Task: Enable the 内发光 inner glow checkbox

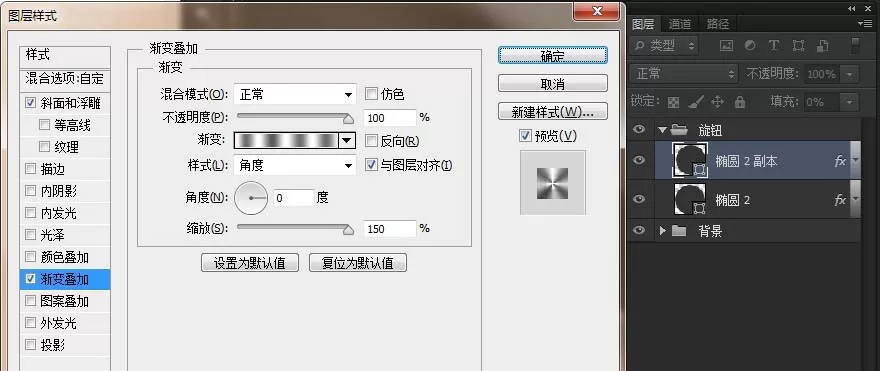Action: click(30, 213)
